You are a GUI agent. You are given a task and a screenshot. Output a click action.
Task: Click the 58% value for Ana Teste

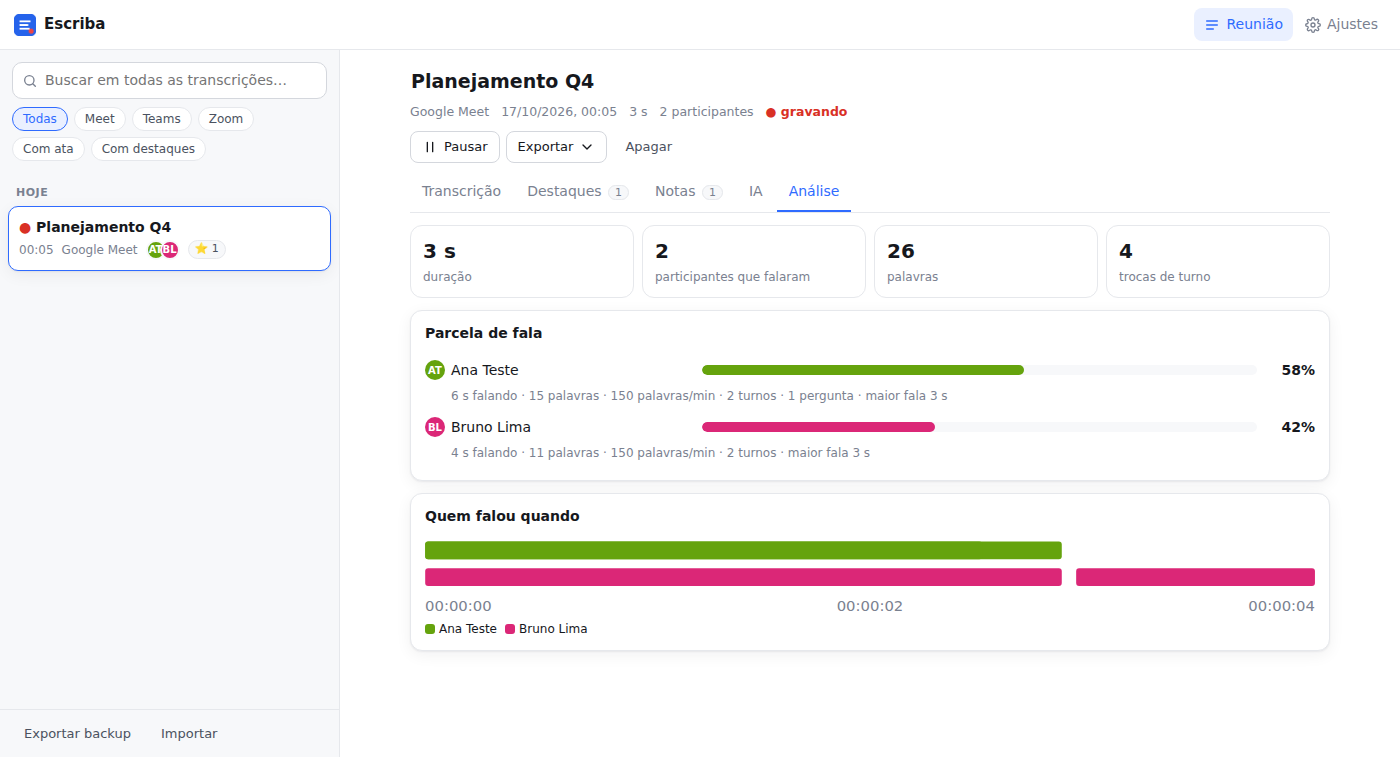click(1298, 370)
